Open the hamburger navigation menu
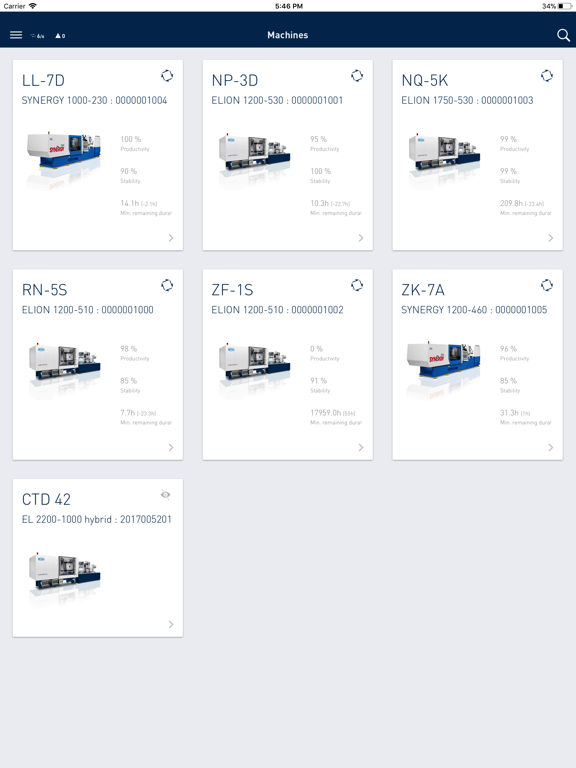Image resolution: width=576 pixels, height=768 pixels. [x=16, y=35]
